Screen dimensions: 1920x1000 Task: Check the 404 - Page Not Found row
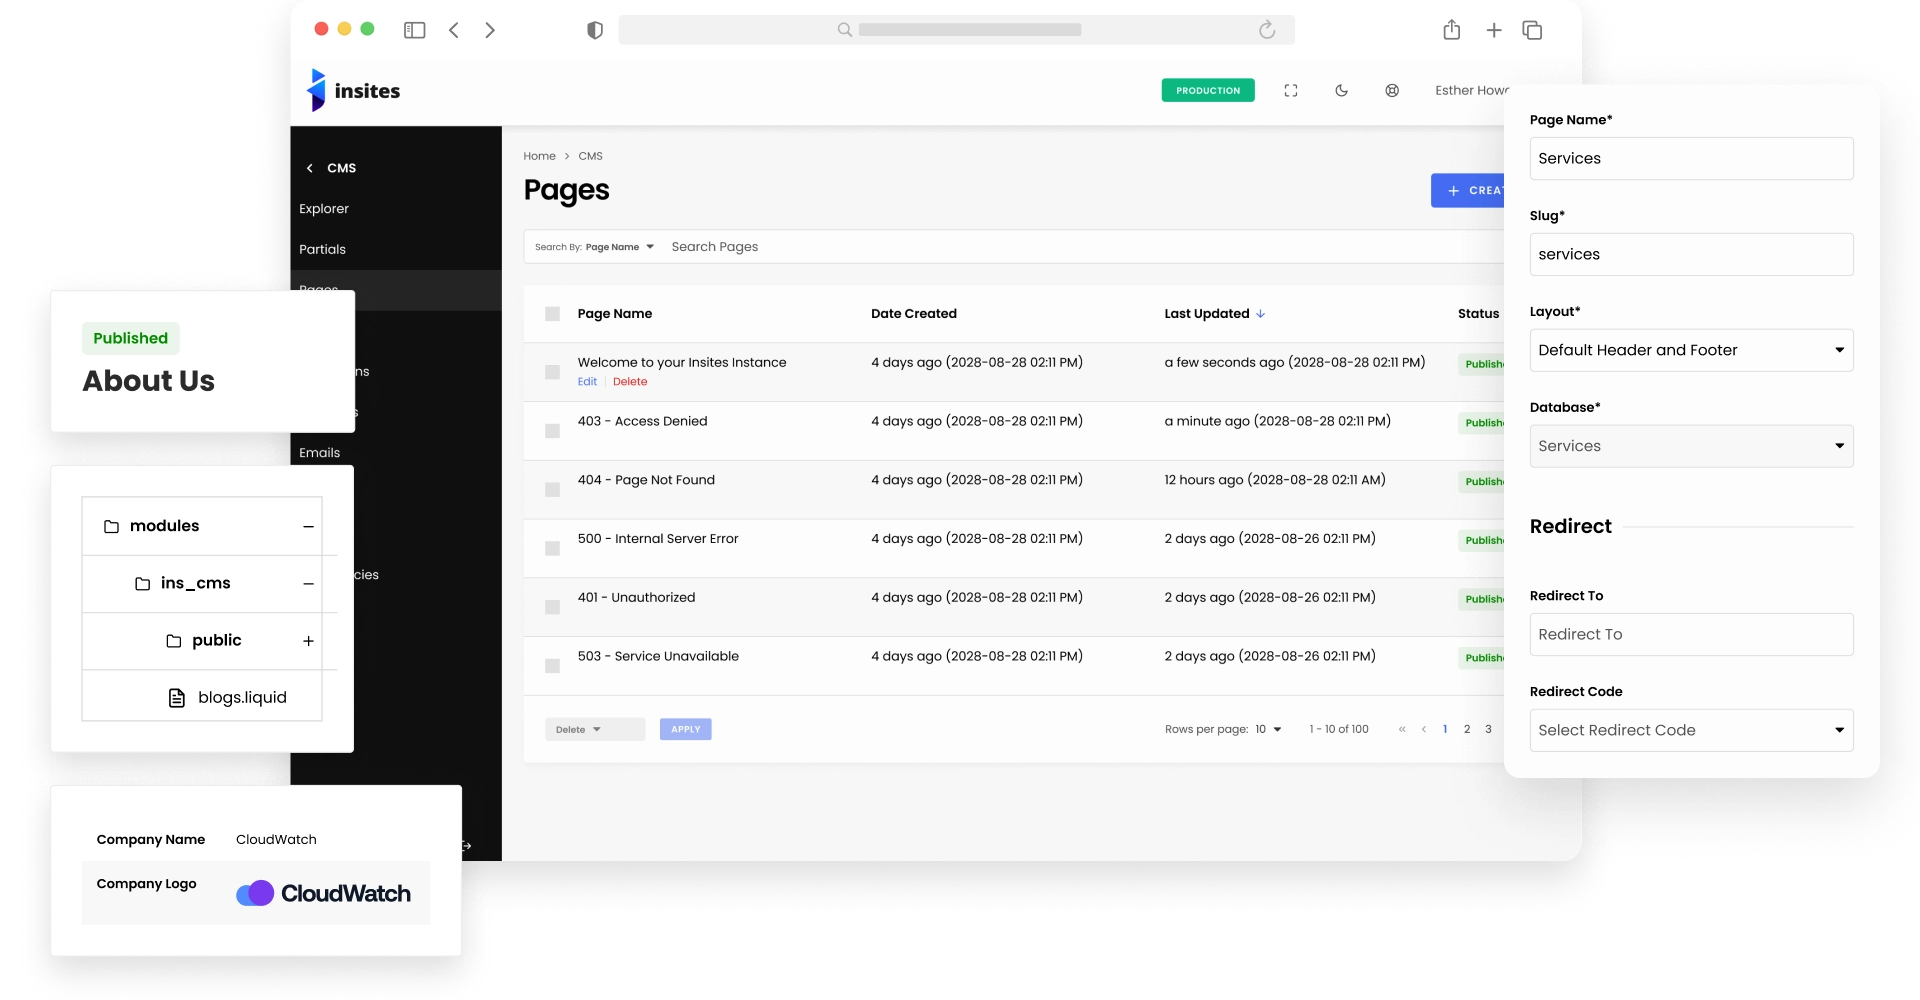(552, 490)
